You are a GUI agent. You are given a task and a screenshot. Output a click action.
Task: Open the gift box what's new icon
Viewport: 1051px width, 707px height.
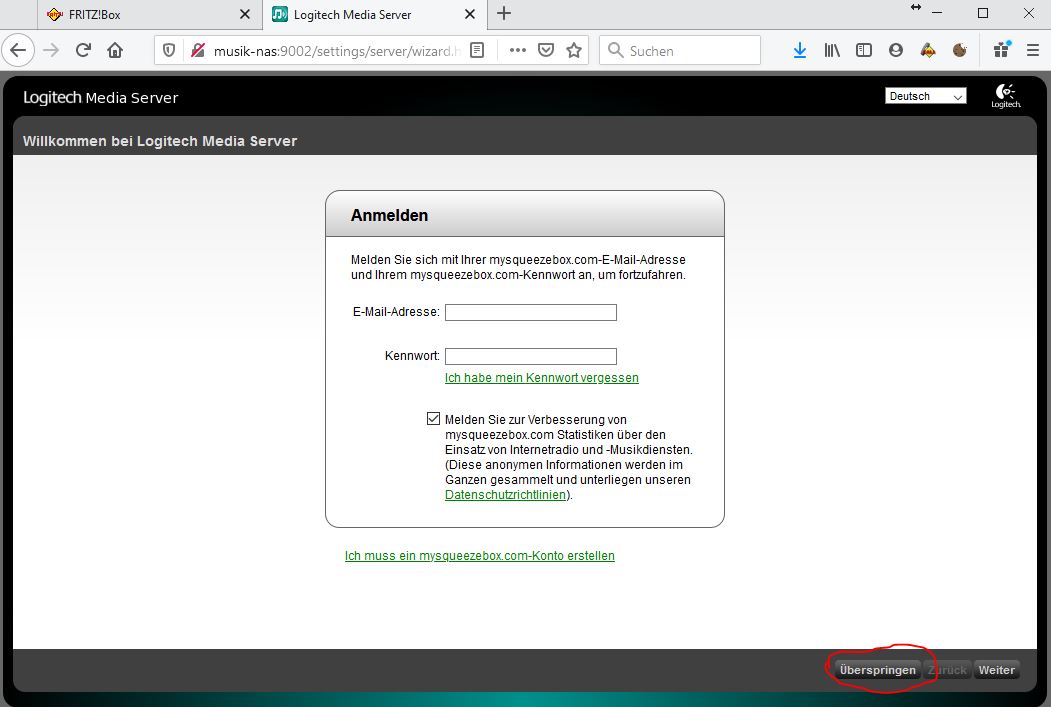(1002, 50)
